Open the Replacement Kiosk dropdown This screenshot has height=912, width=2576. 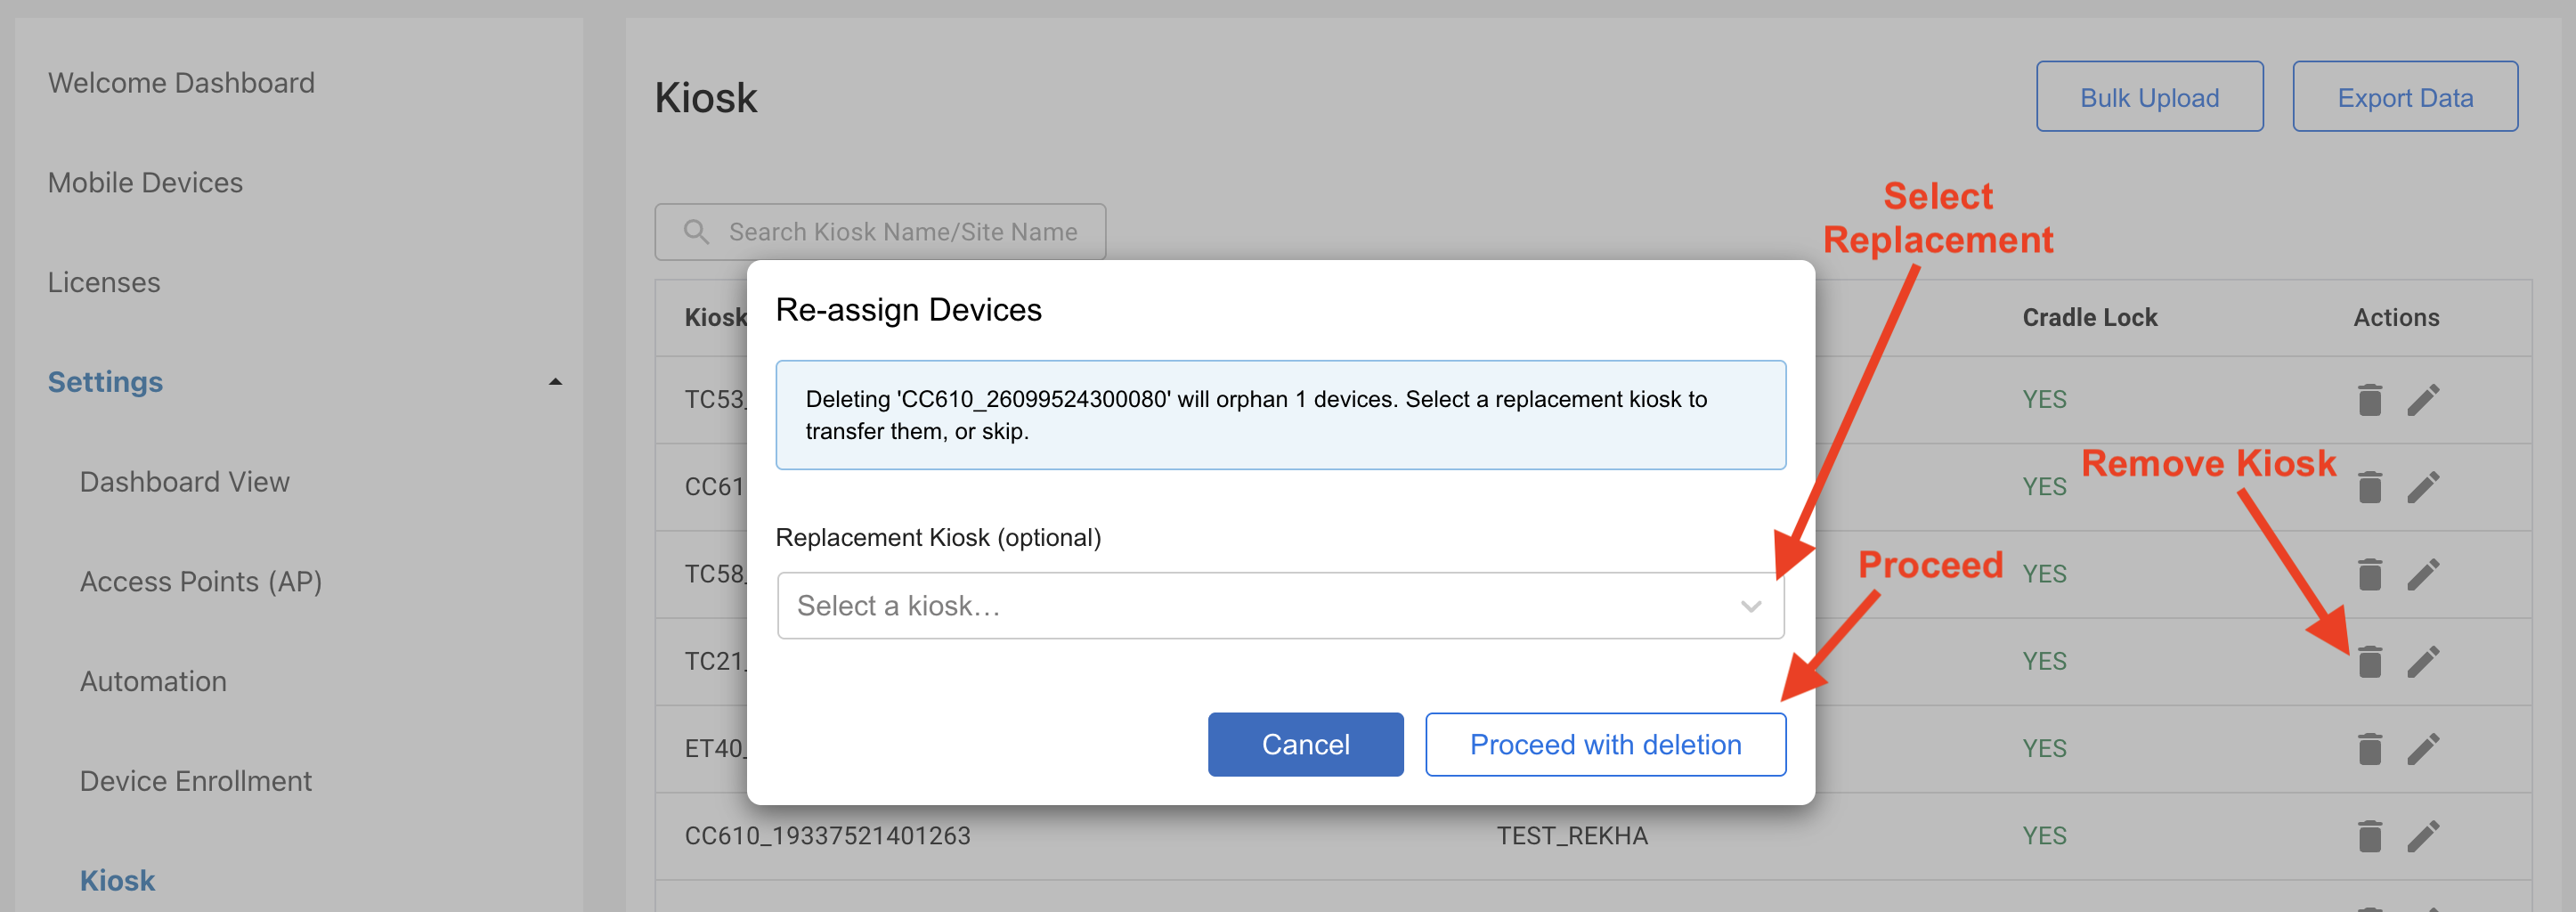(1280, 605)
